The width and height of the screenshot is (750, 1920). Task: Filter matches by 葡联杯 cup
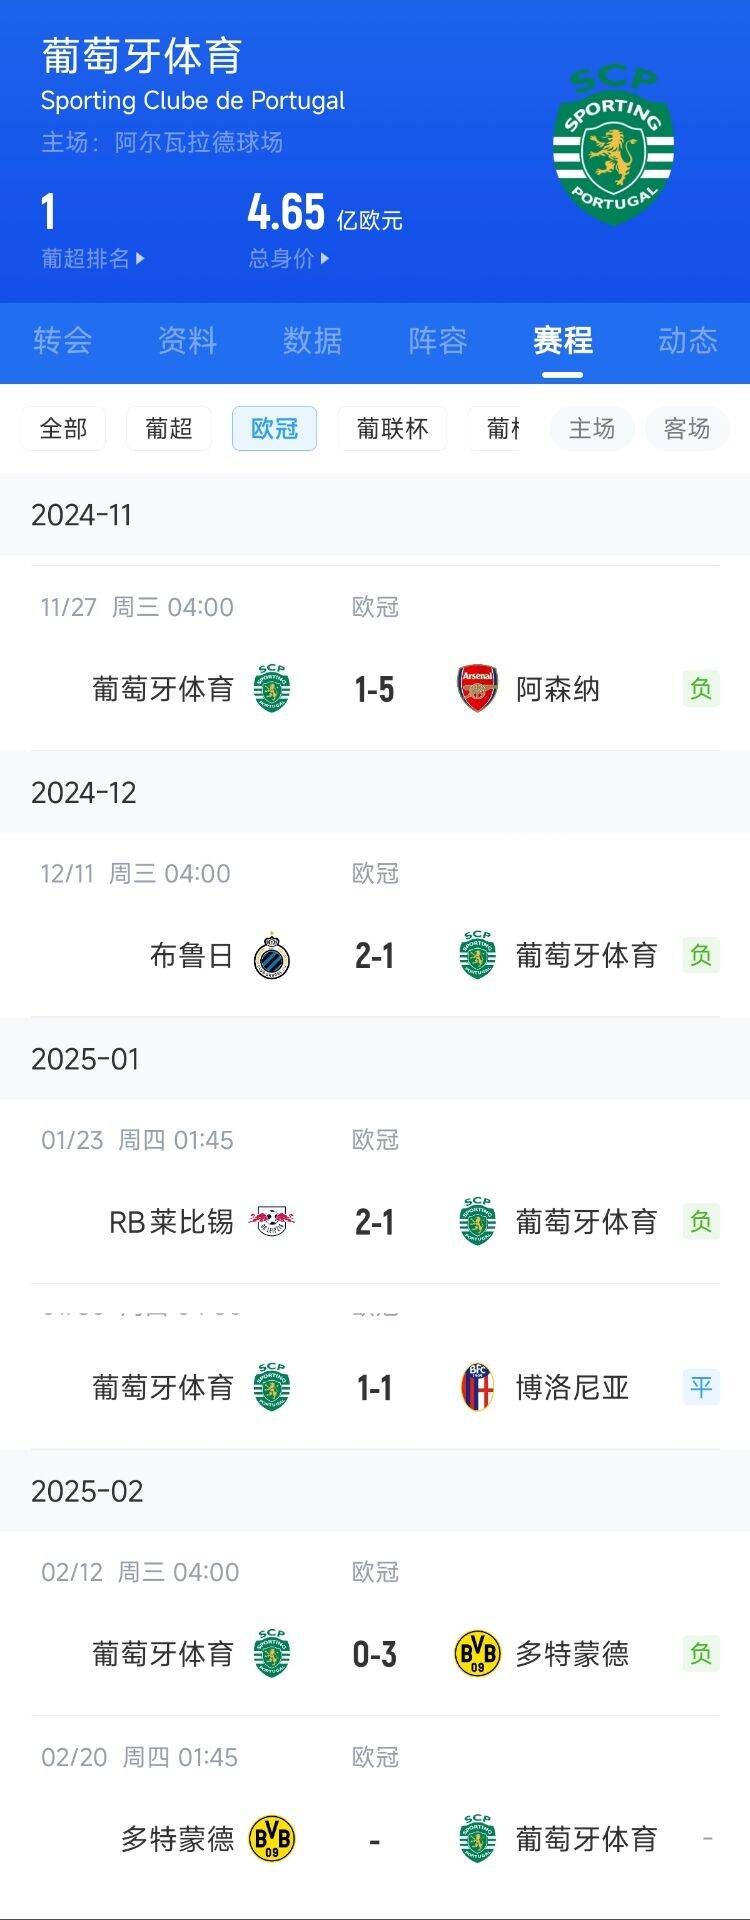pyautogui.click(x=392, y=429)
